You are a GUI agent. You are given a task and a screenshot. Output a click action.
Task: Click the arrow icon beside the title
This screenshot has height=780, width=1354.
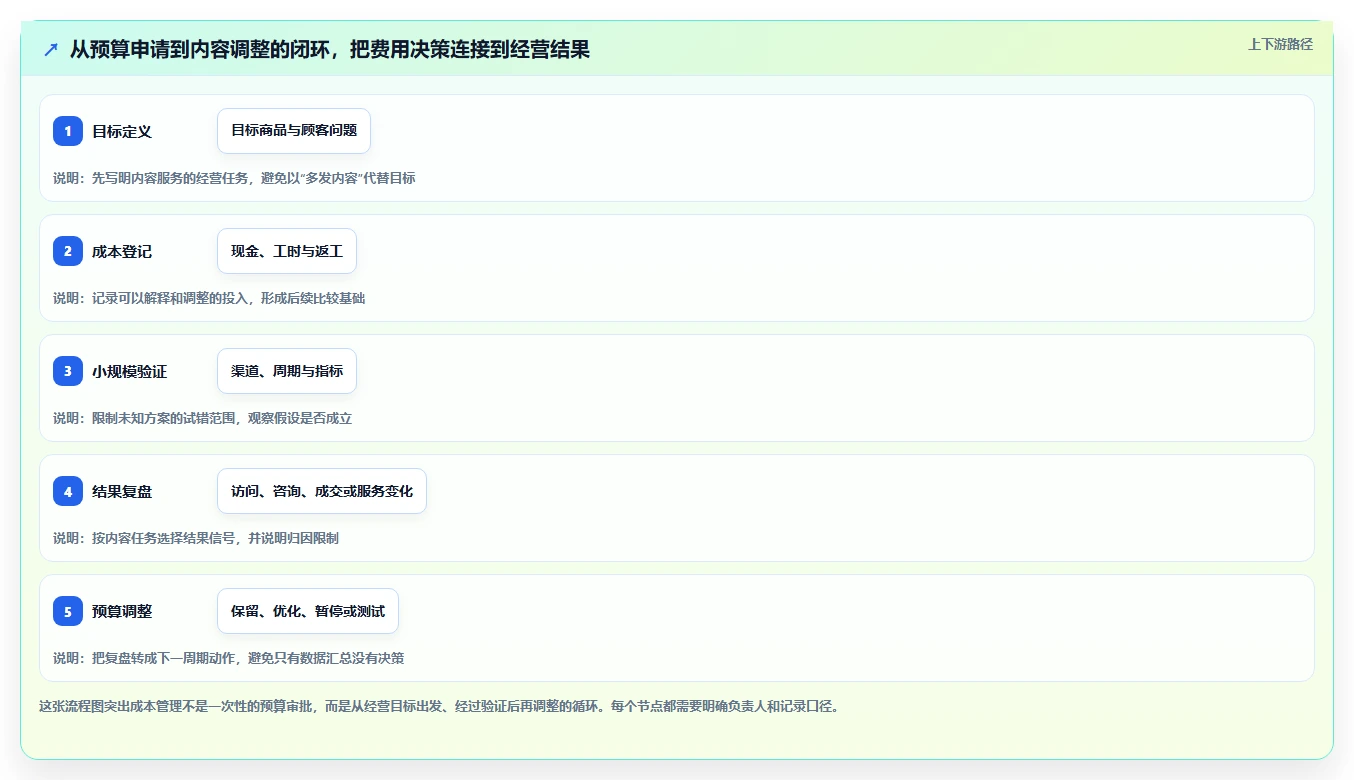[x=51, y=49]
